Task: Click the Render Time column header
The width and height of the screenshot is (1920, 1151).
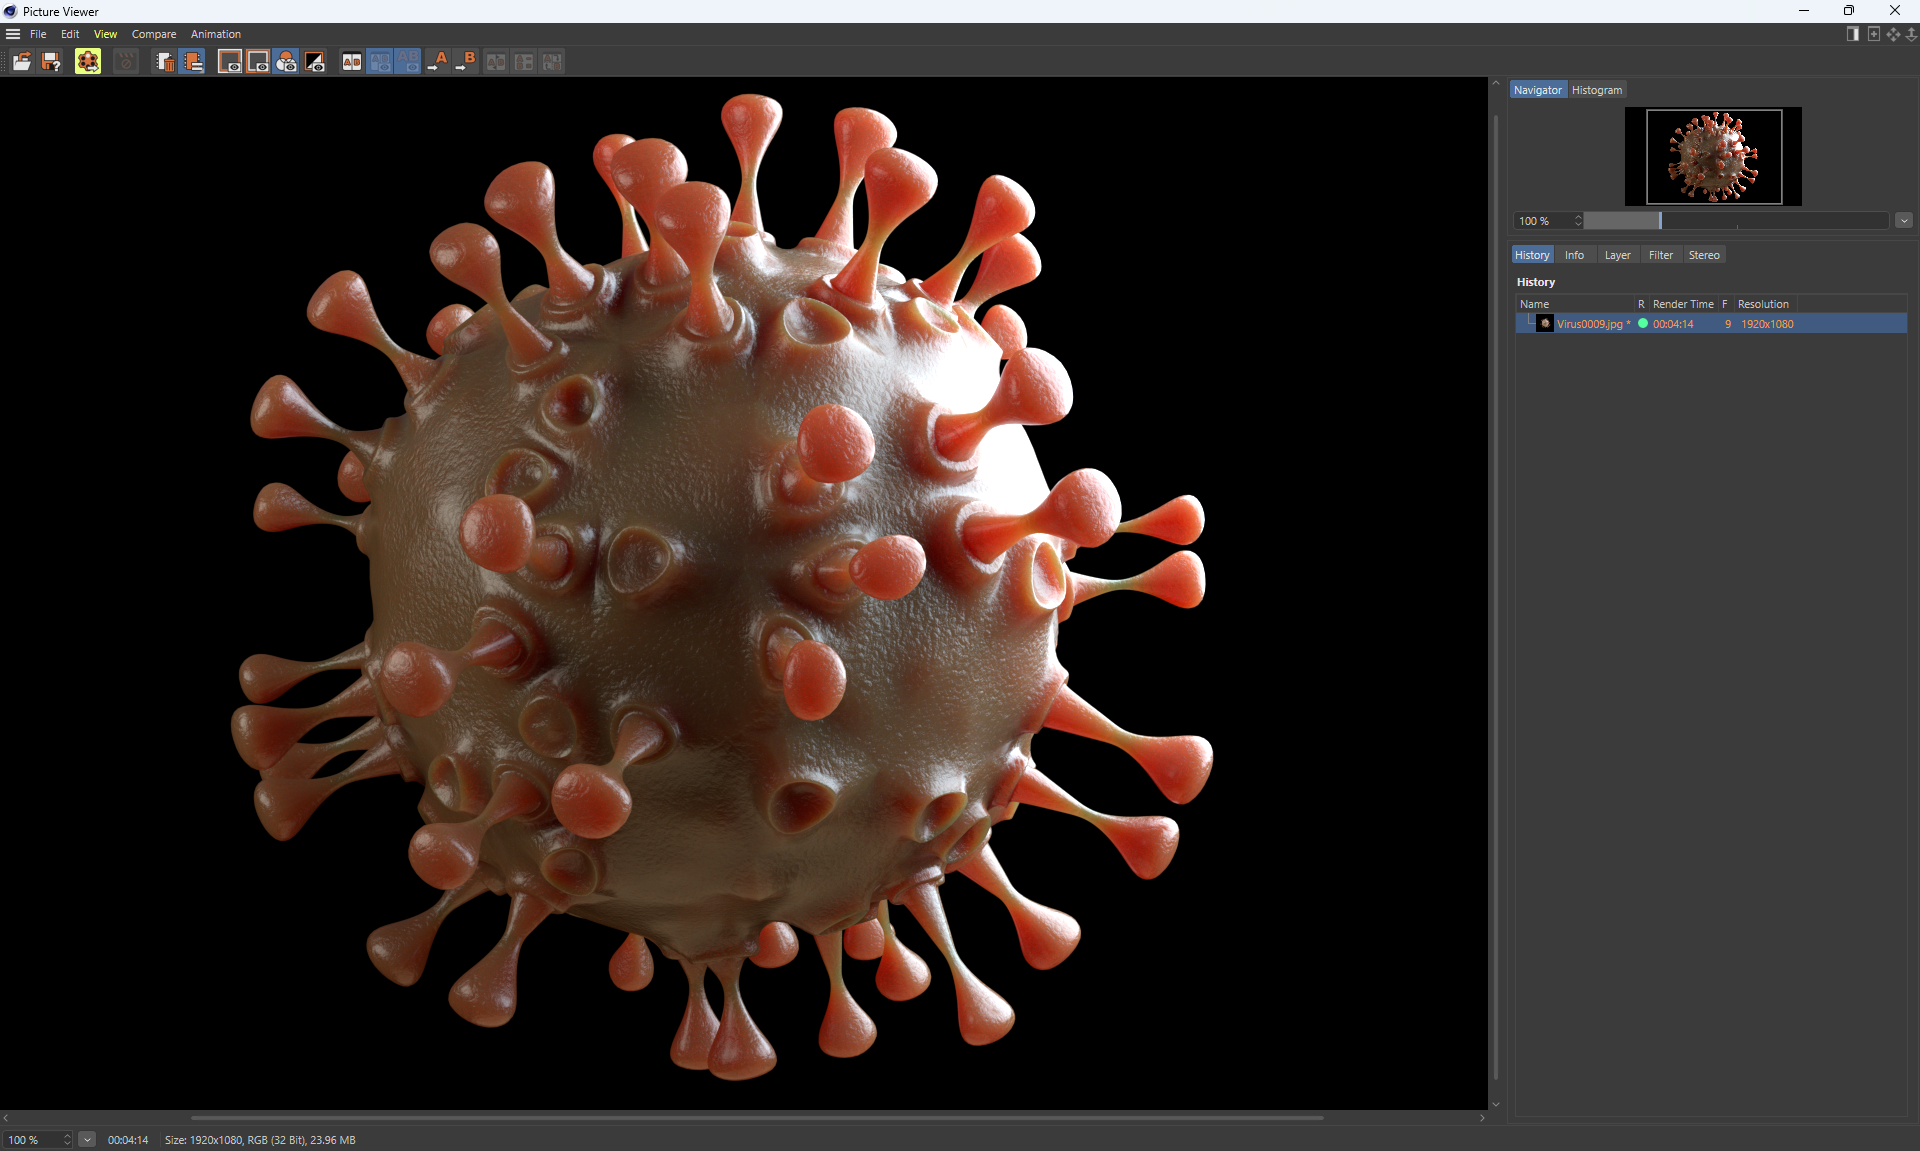Action: coord(1682,304)
